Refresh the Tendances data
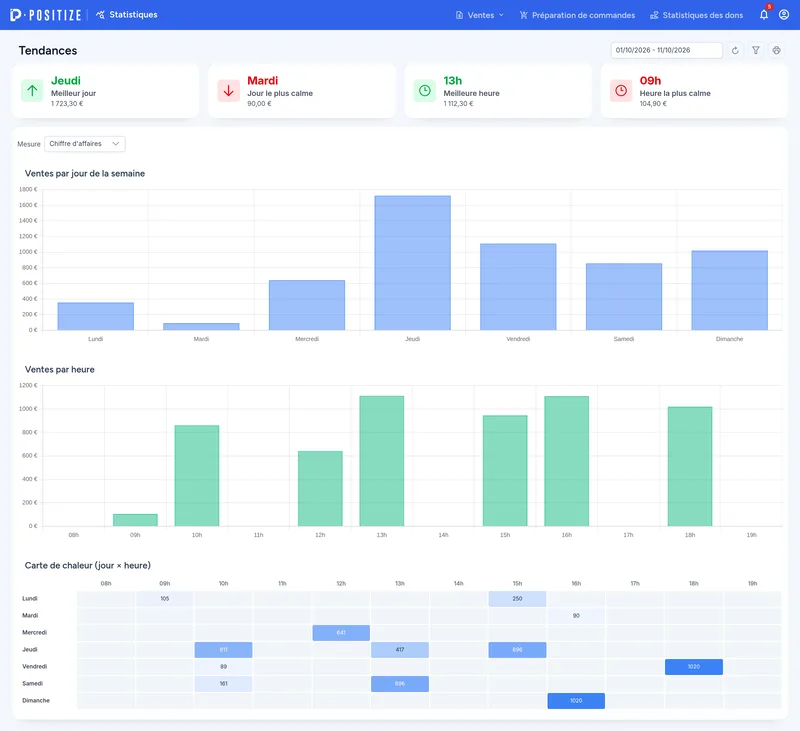The height and width of the screenshot is (731, 800). point(735,50)
